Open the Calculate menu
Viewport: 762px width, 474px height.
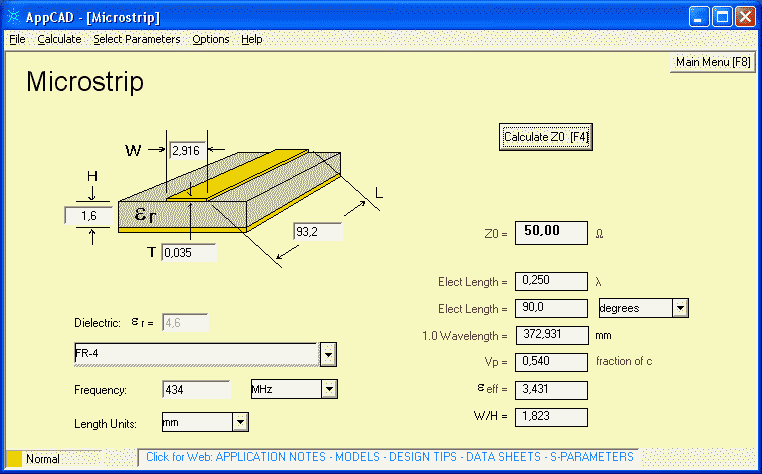coord(59,39)
